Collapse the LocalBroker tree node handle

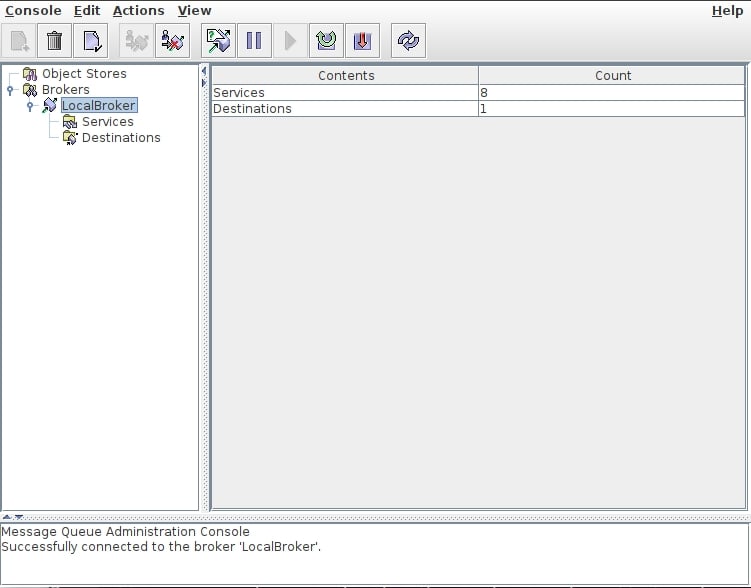[30, 106]
